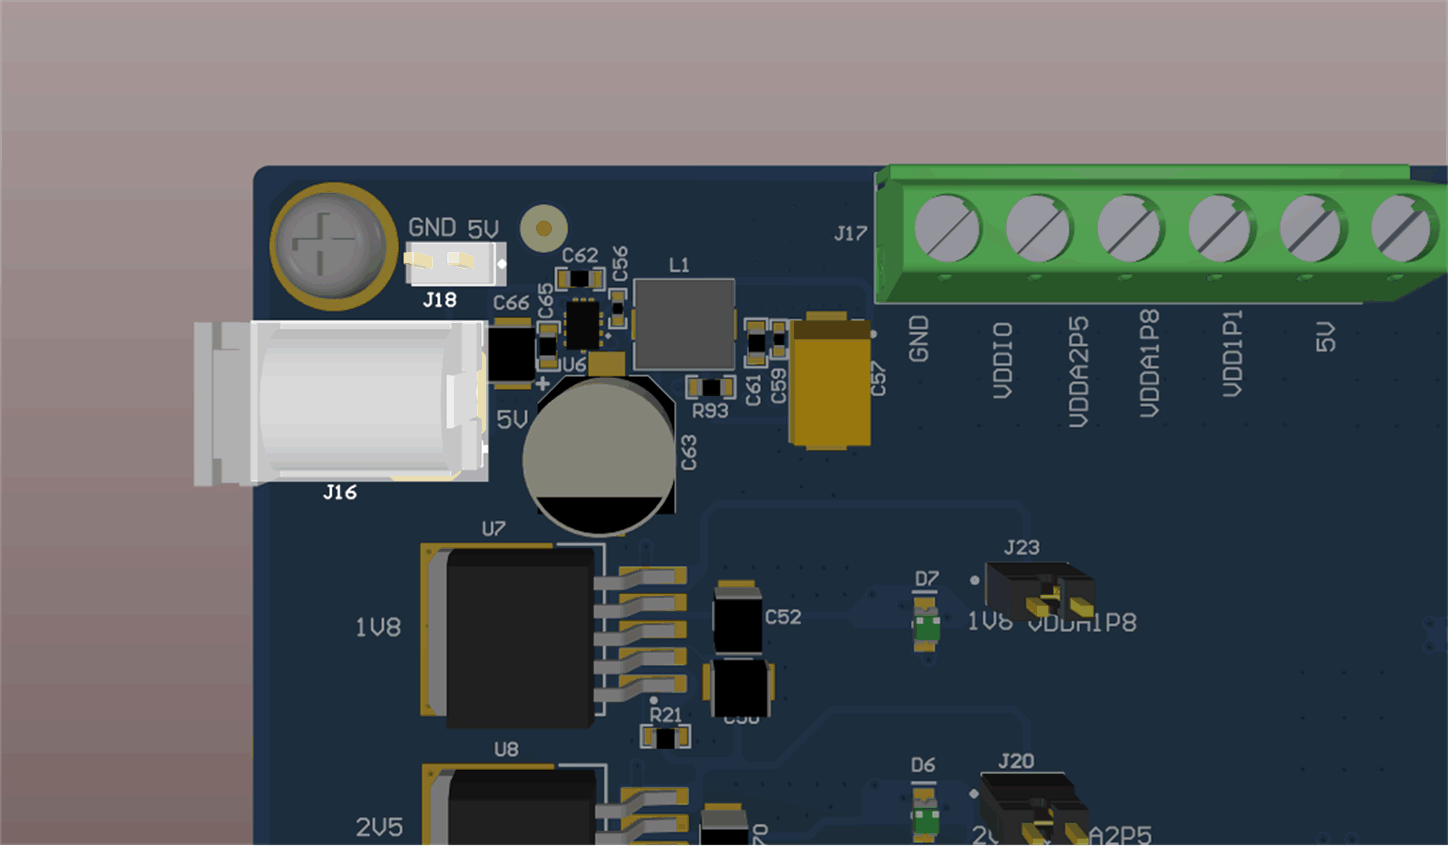Select the large C66 black capacitor

pyautogui.click(x=512, y=353)
